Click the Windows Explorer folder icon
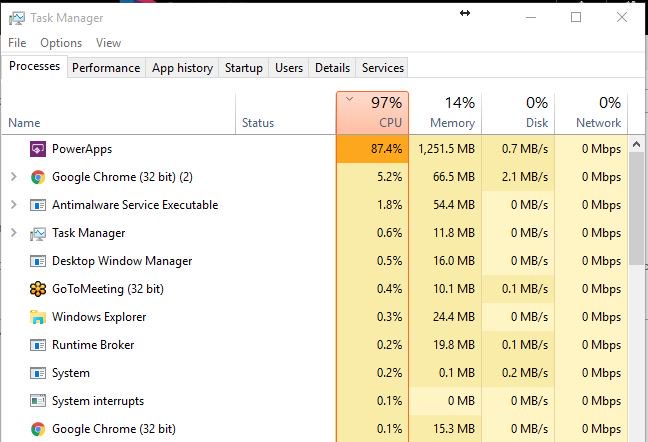The width and height of the screenshot is (648, 442). (x=38, y=317)
